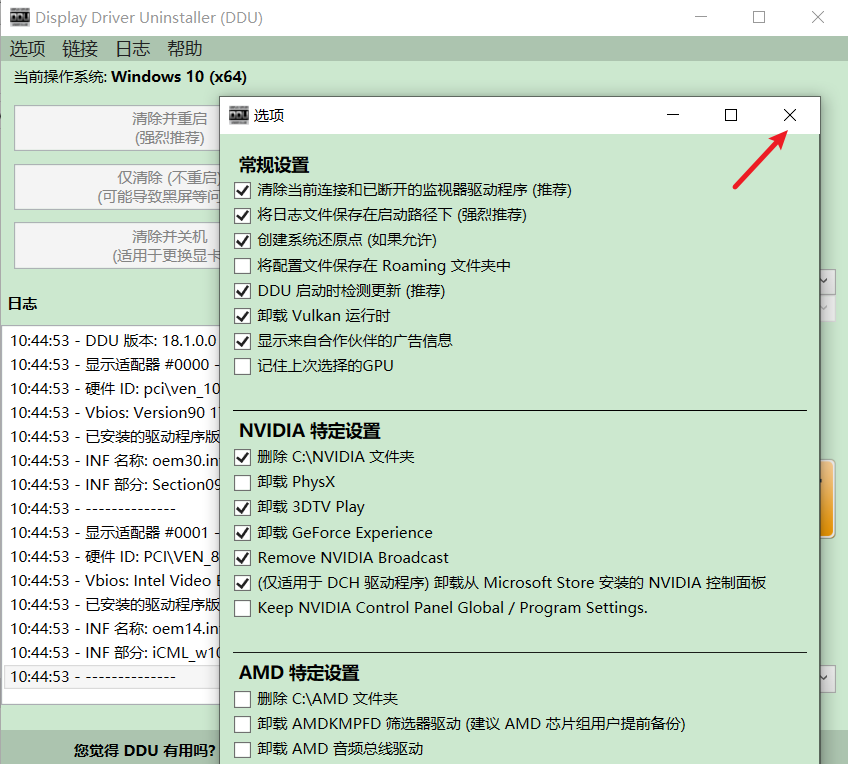
Task: Maximize the main DDU window
Action: pyautogui.click(x=759, y=17)
